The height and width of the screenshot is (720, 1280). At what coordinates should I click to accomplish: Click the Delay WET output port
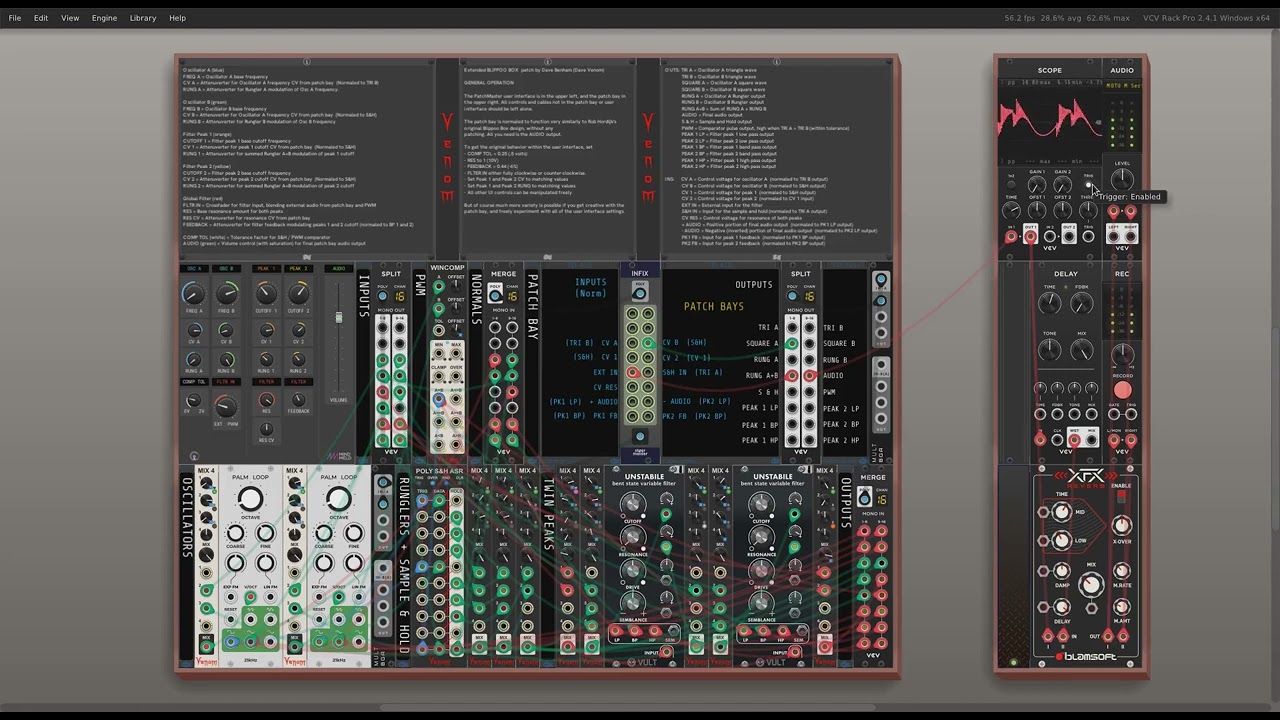point(1074,439)
